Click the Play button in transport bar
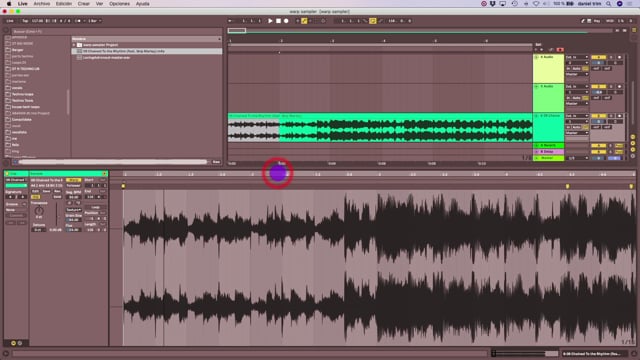 pos(270,21)
